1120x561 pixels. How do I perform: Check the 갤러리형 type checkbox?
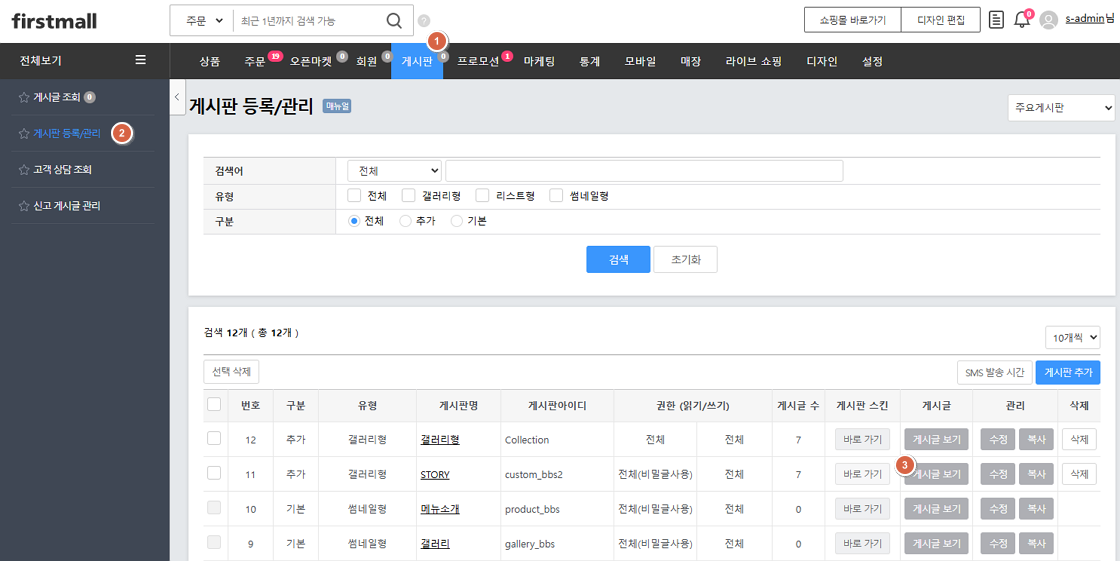409,196
